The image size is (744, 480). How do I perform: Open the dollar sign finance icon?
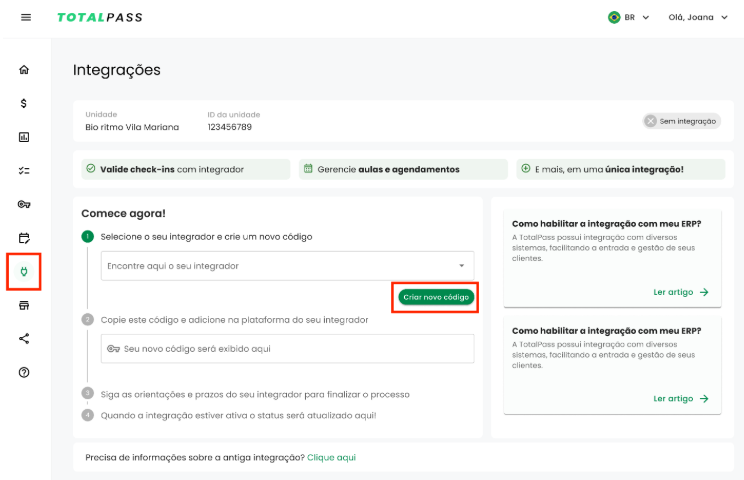click(x=24, y=103)
